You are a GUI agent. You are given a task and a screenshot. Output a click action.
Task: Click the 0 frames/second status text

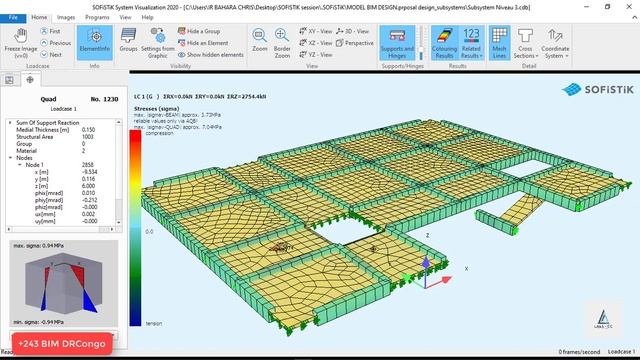click(579, 351)
